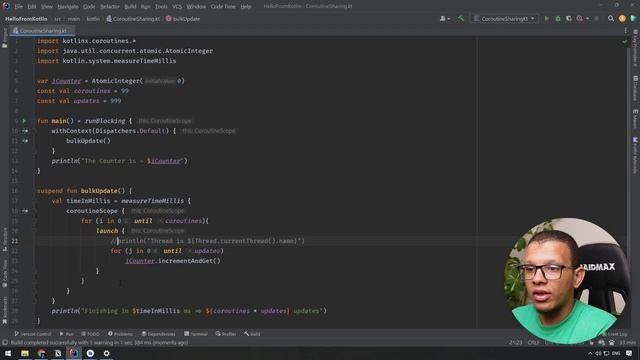Expand the account icon dropdown arrow

click(449, 19)
